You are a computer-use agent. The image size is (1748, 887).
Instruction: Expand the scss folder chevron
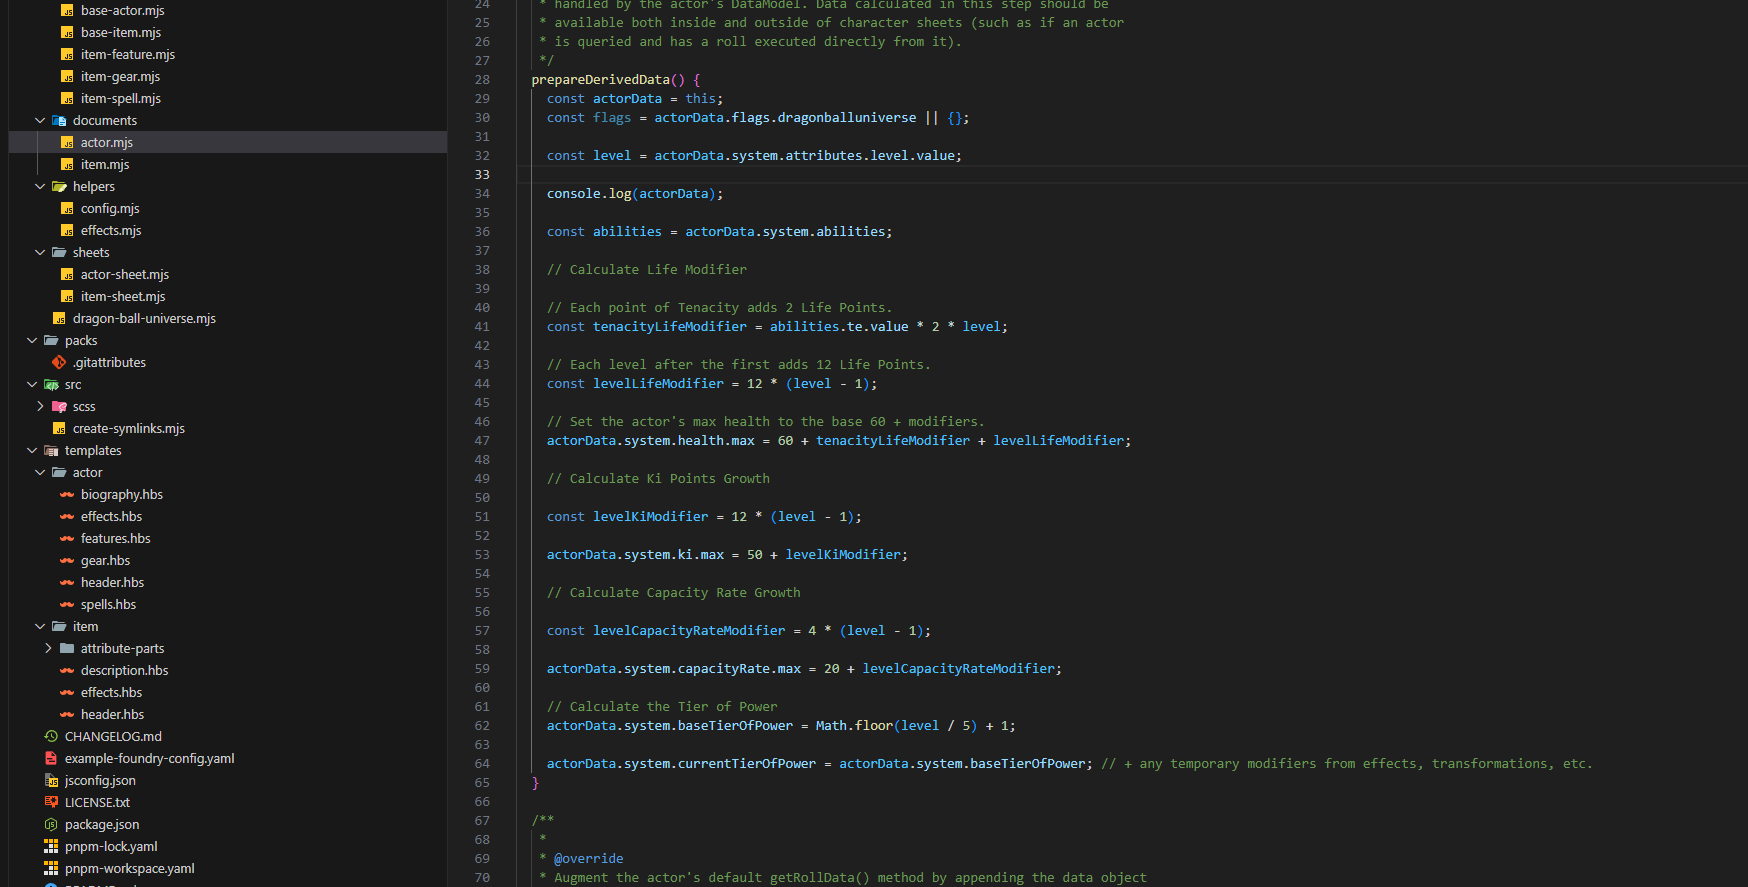coord(40,406)
